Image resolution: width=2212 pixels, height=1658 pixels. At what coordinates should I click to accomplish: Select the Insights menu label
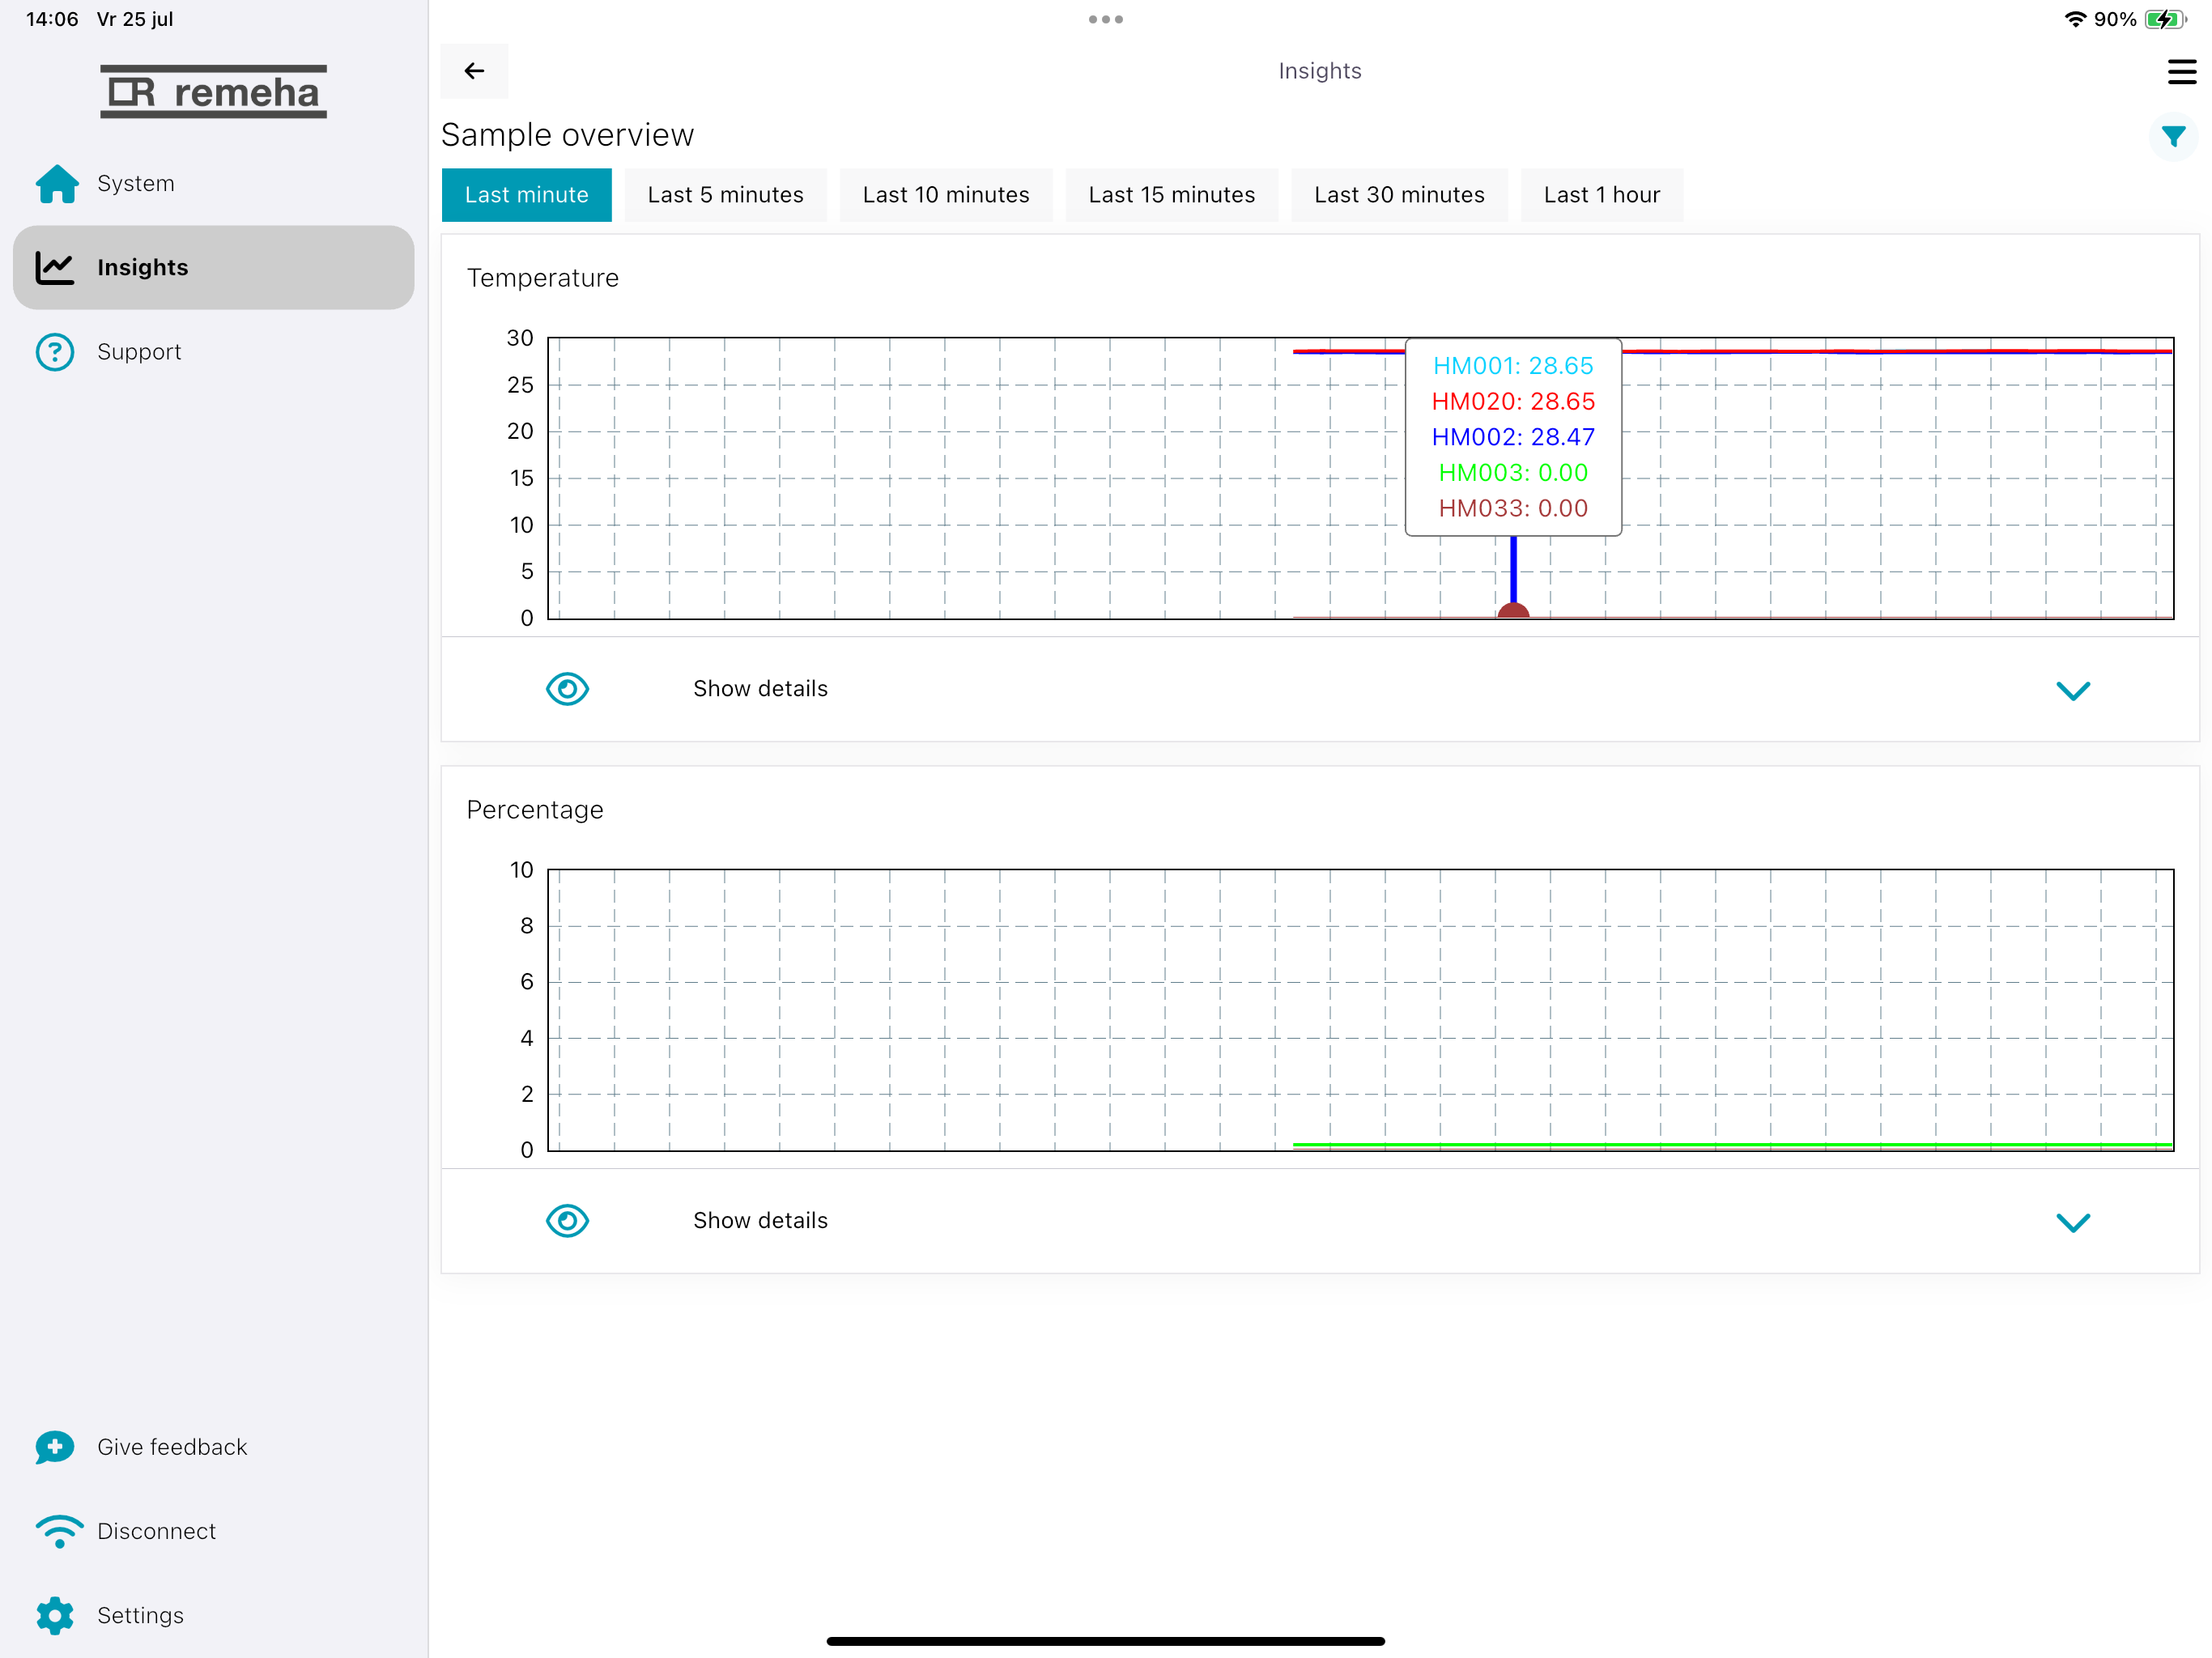point(143,268)
